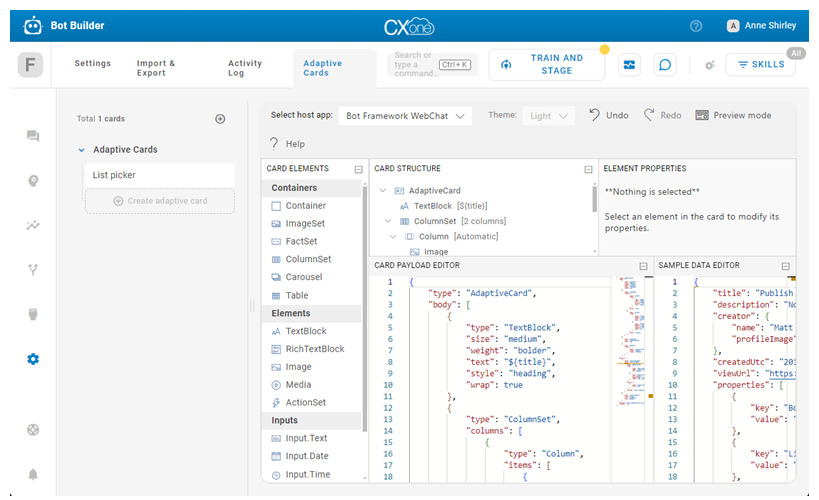Open the settings gear in left sidebar
819x500 pixels.
[x=33, y=359]
